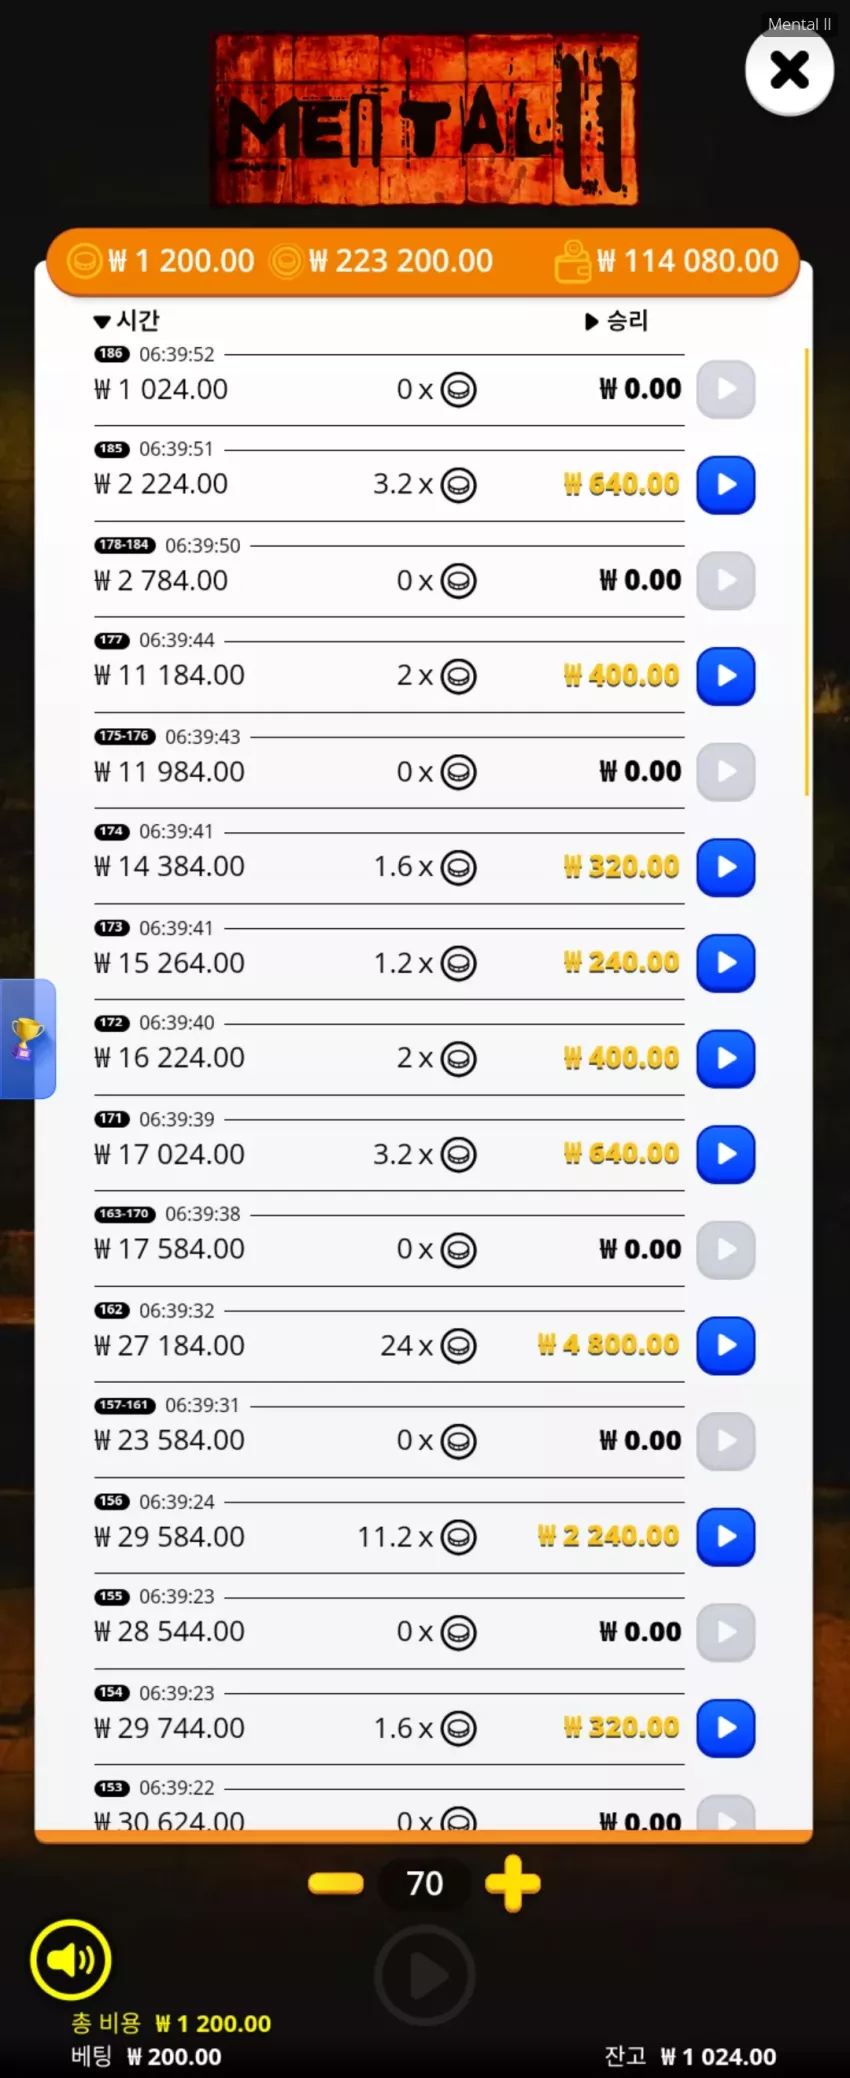Click the large spin play button

425,1975
